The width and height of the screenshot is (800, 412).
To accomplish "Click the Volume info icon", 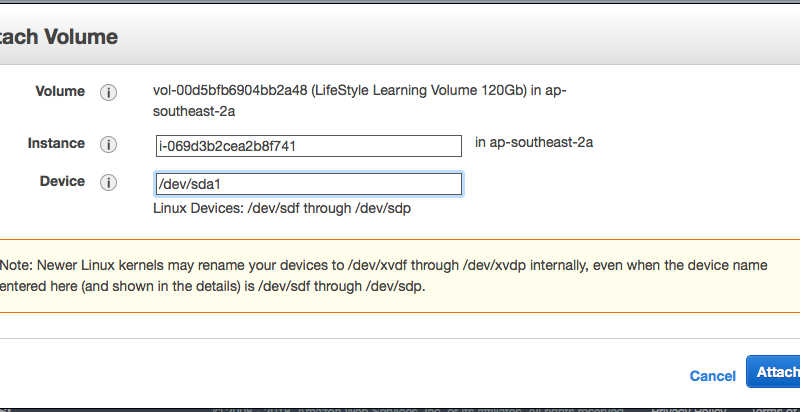I will tap(108, 93).
